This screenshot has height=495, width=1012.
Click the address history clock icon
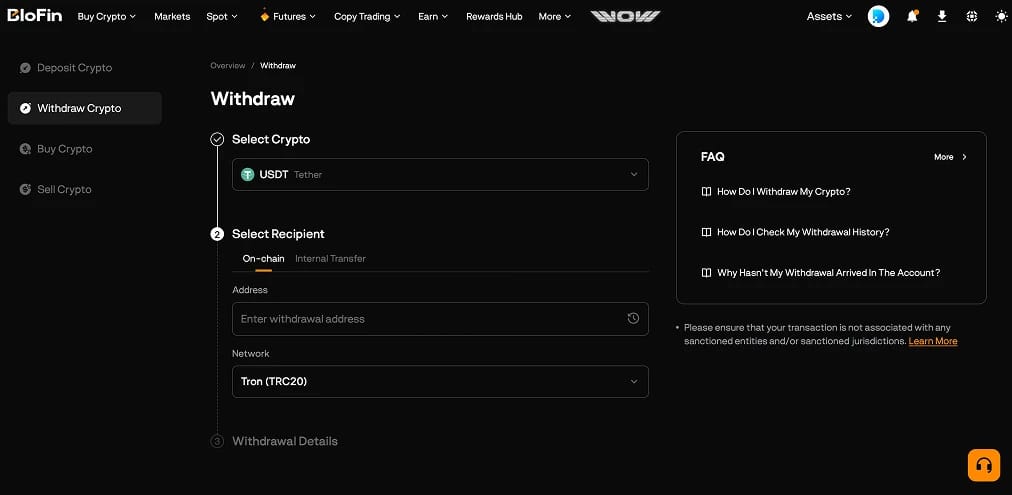[x=633, y=318]
